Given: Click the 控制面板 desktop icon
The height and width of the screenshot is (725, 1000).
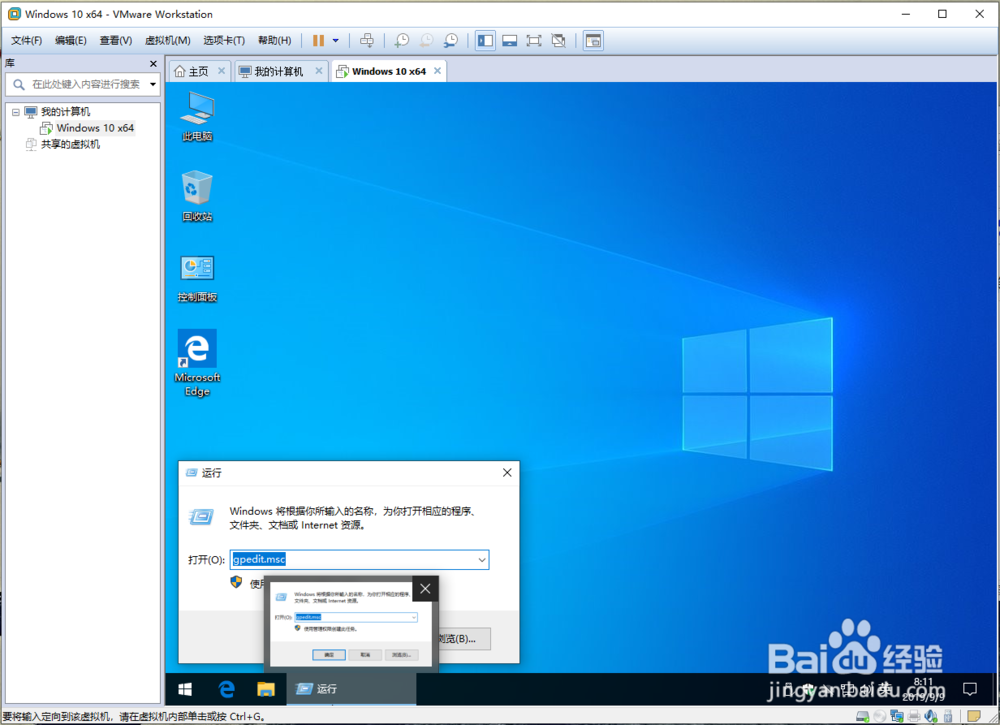Looking at the screenshot, I should (197, 278).
